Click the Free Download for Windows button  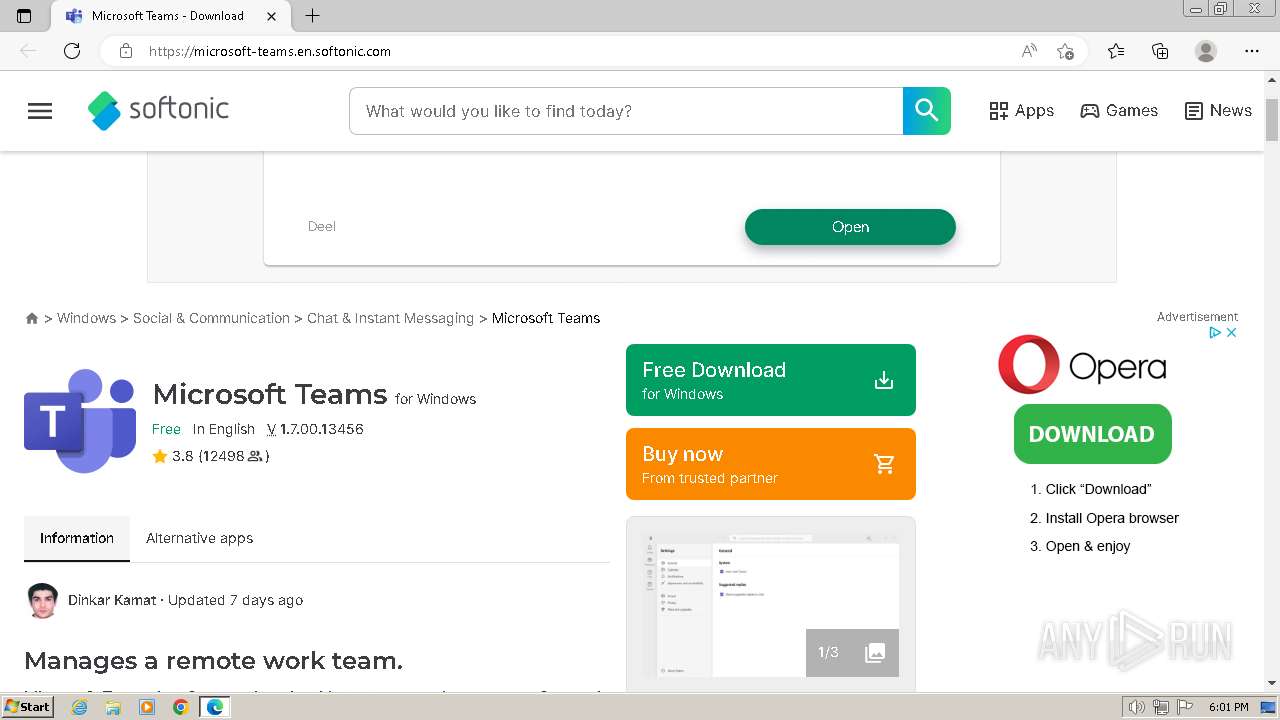771,380
